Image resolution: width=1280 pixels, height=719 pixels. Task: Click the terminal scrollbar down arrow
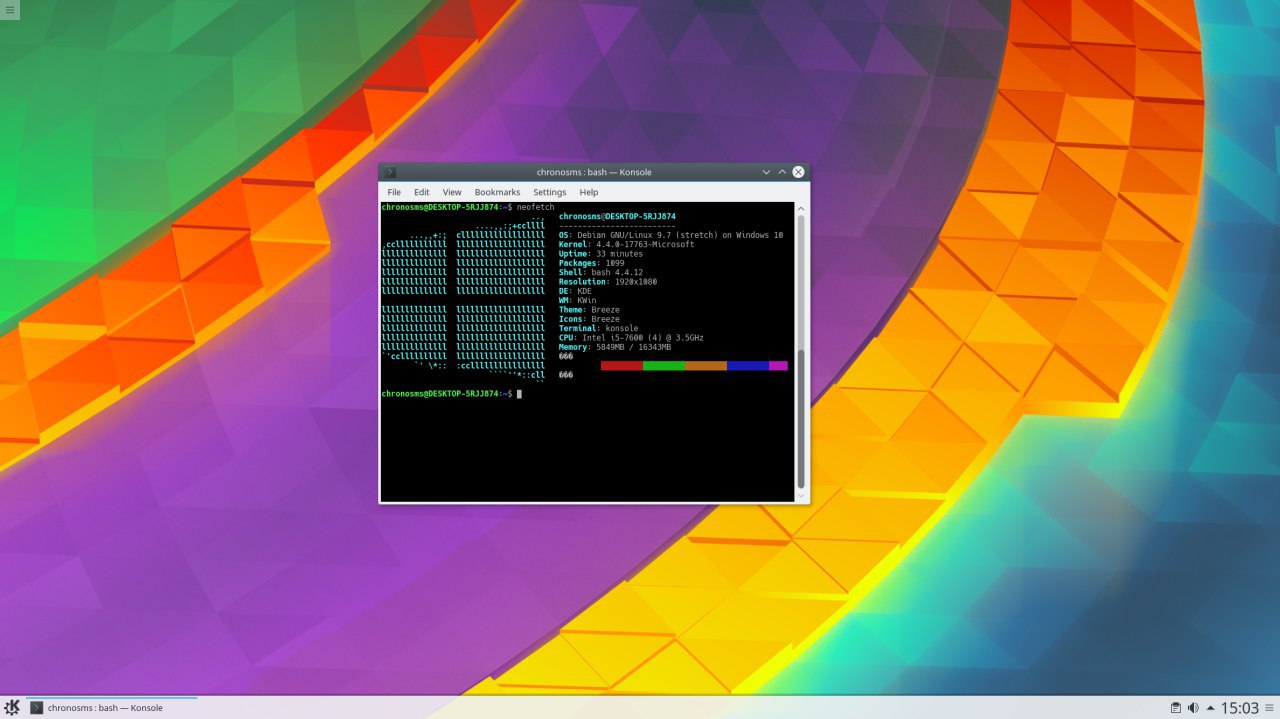(x=800, y=495)
